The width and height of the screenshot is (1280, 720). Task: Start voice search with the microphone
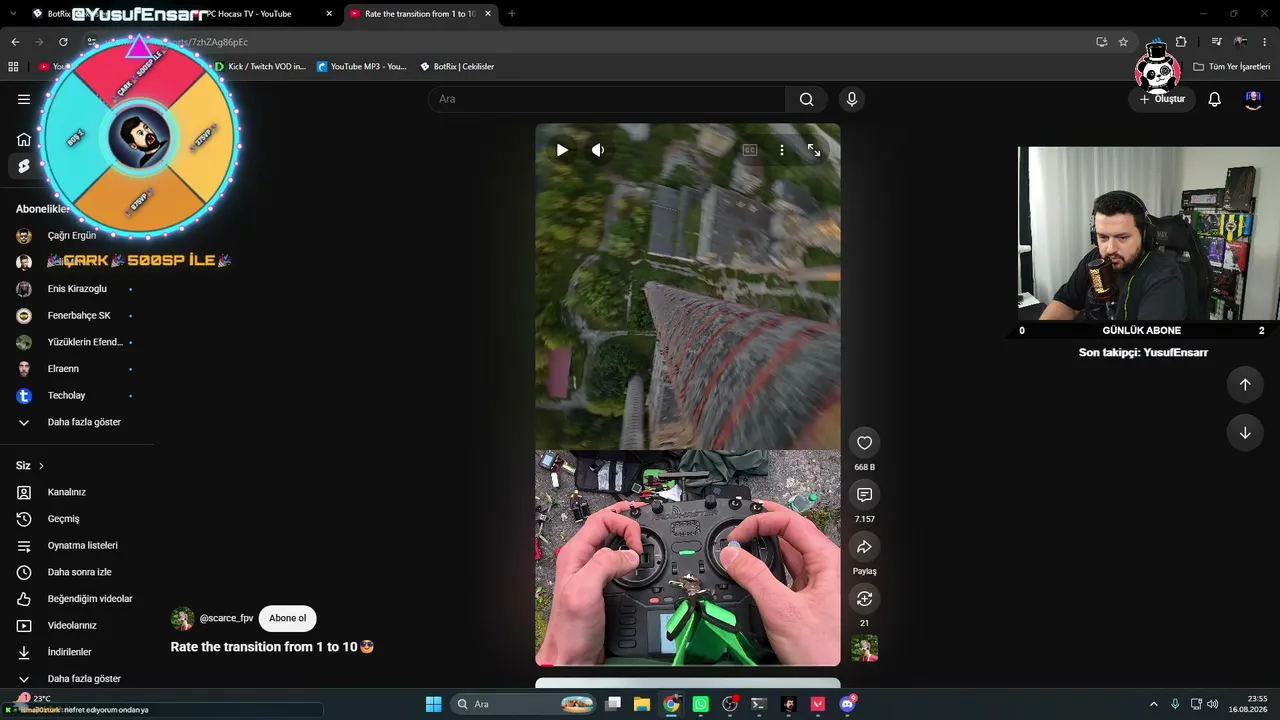click(x=852, y=99)
